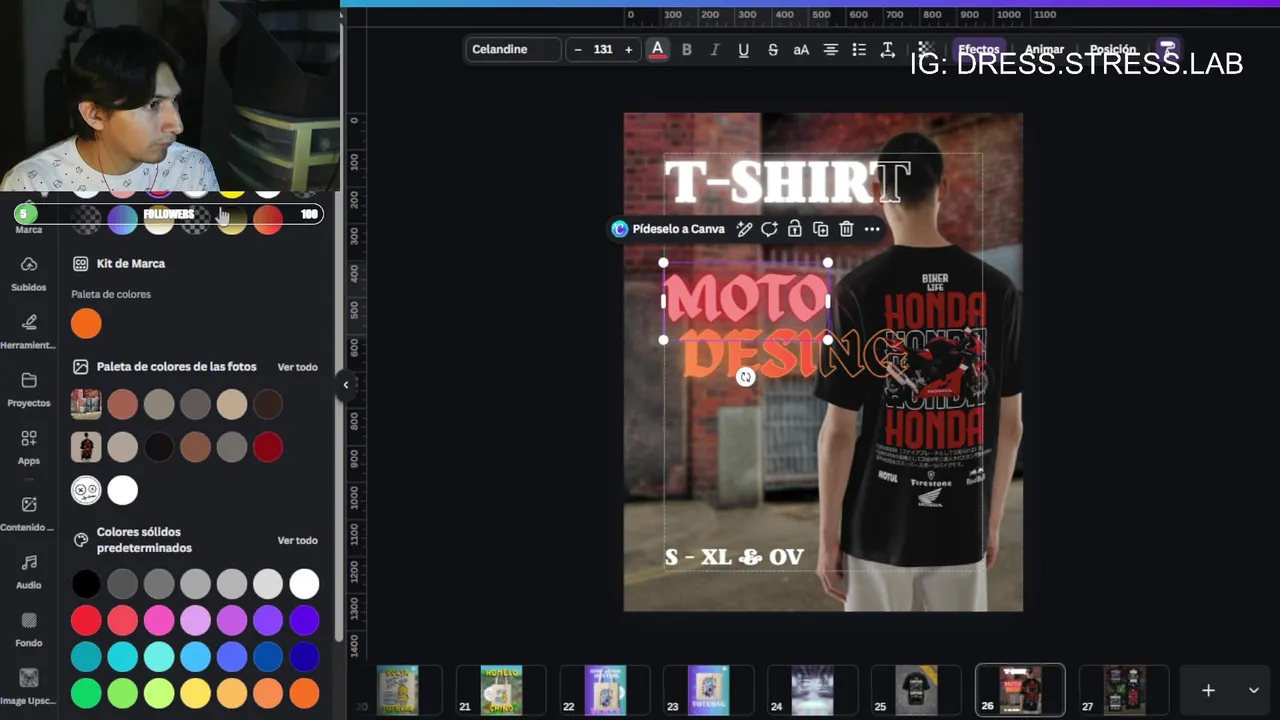Open the Posición panel
1280x720 pixels.
[x=1112, y=49]
